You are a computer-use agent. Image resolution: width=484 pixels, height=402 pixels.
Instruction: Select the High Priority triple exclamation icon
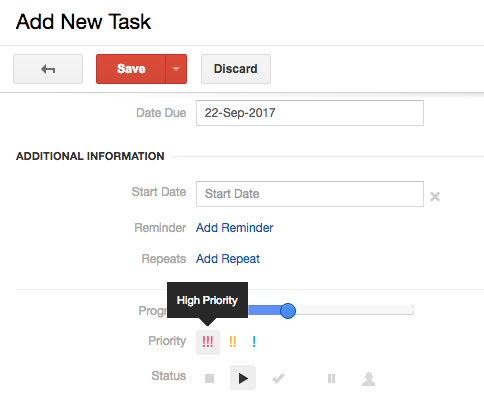click(x=208, y=342)
